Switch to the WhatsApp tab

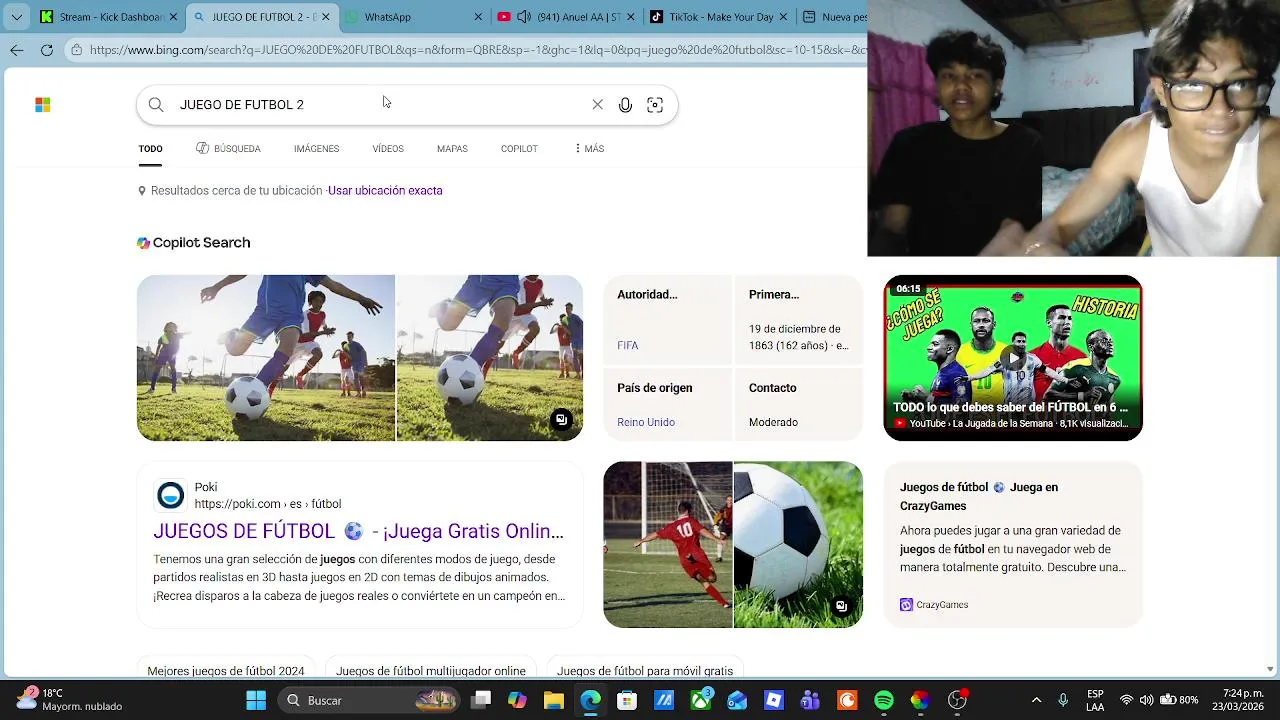click(x=413, y=17)
